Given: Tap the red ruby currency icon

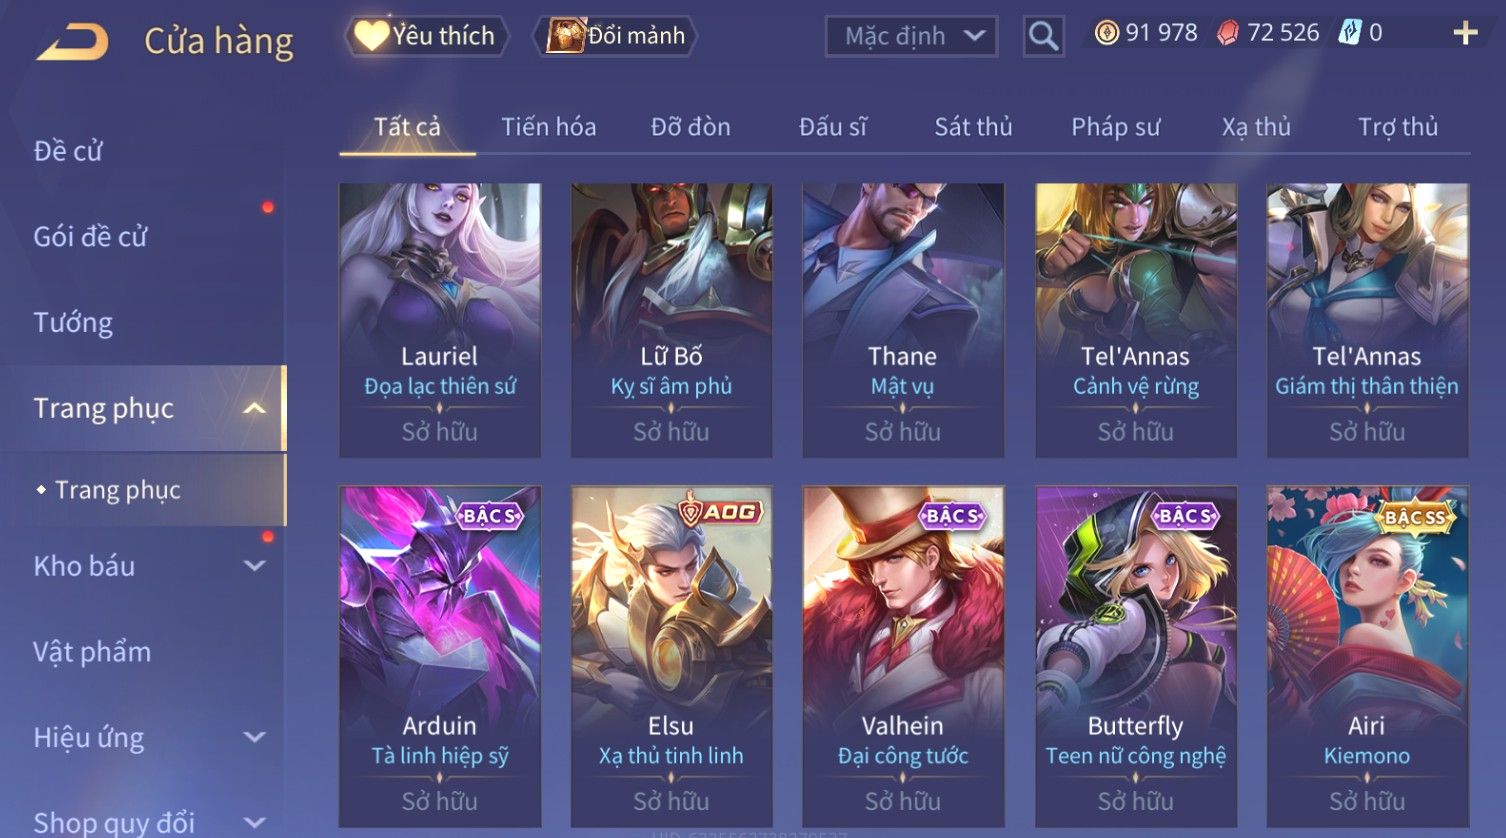Looking at the screenshot, I should (1228, 33).
